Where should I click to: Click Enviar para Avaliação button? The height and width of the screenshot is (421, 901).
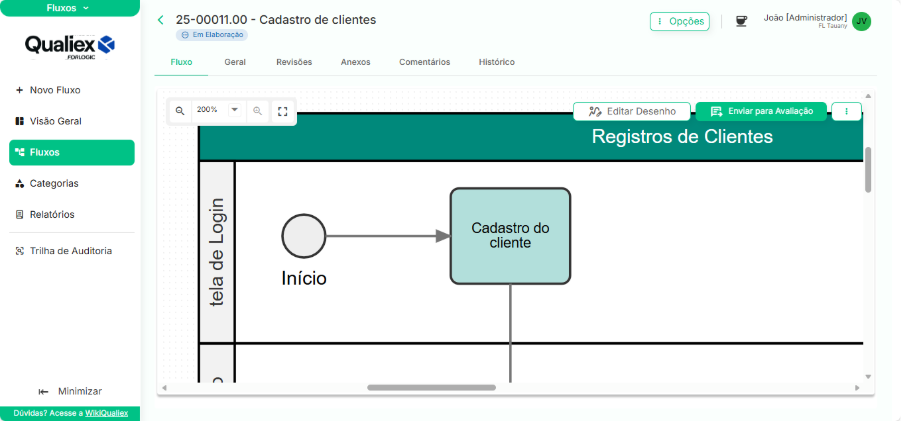[761, 111]
